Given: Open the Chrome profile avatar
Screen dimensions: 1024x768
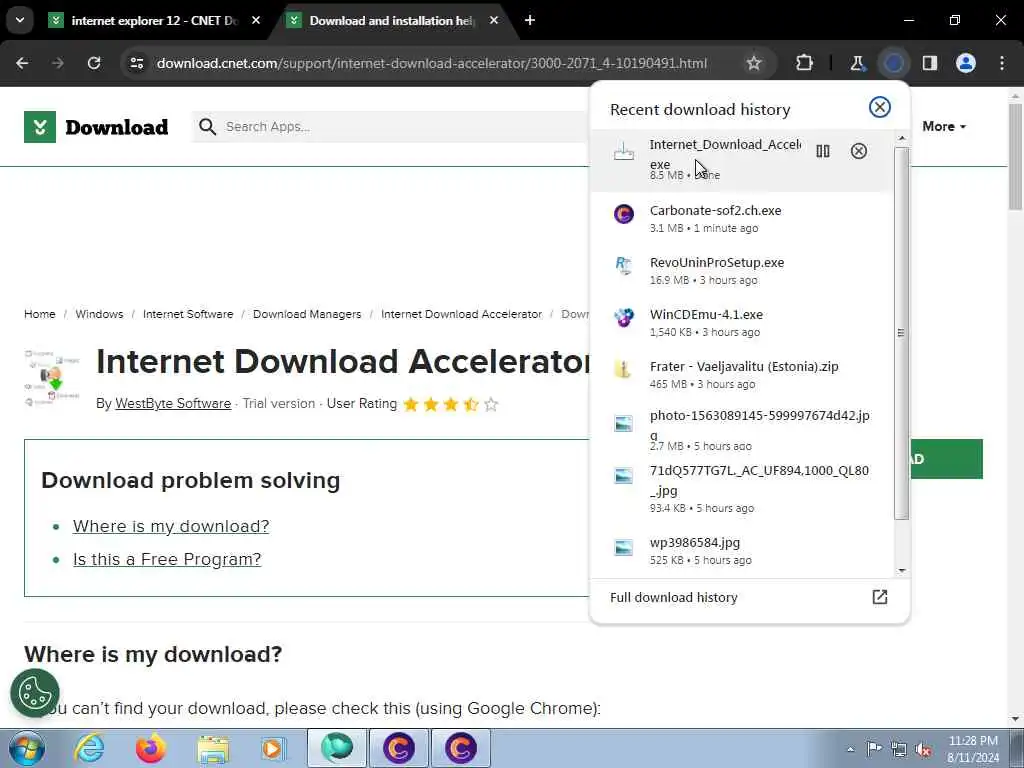Looking at the screenshot, I should (x=966, y=63).
